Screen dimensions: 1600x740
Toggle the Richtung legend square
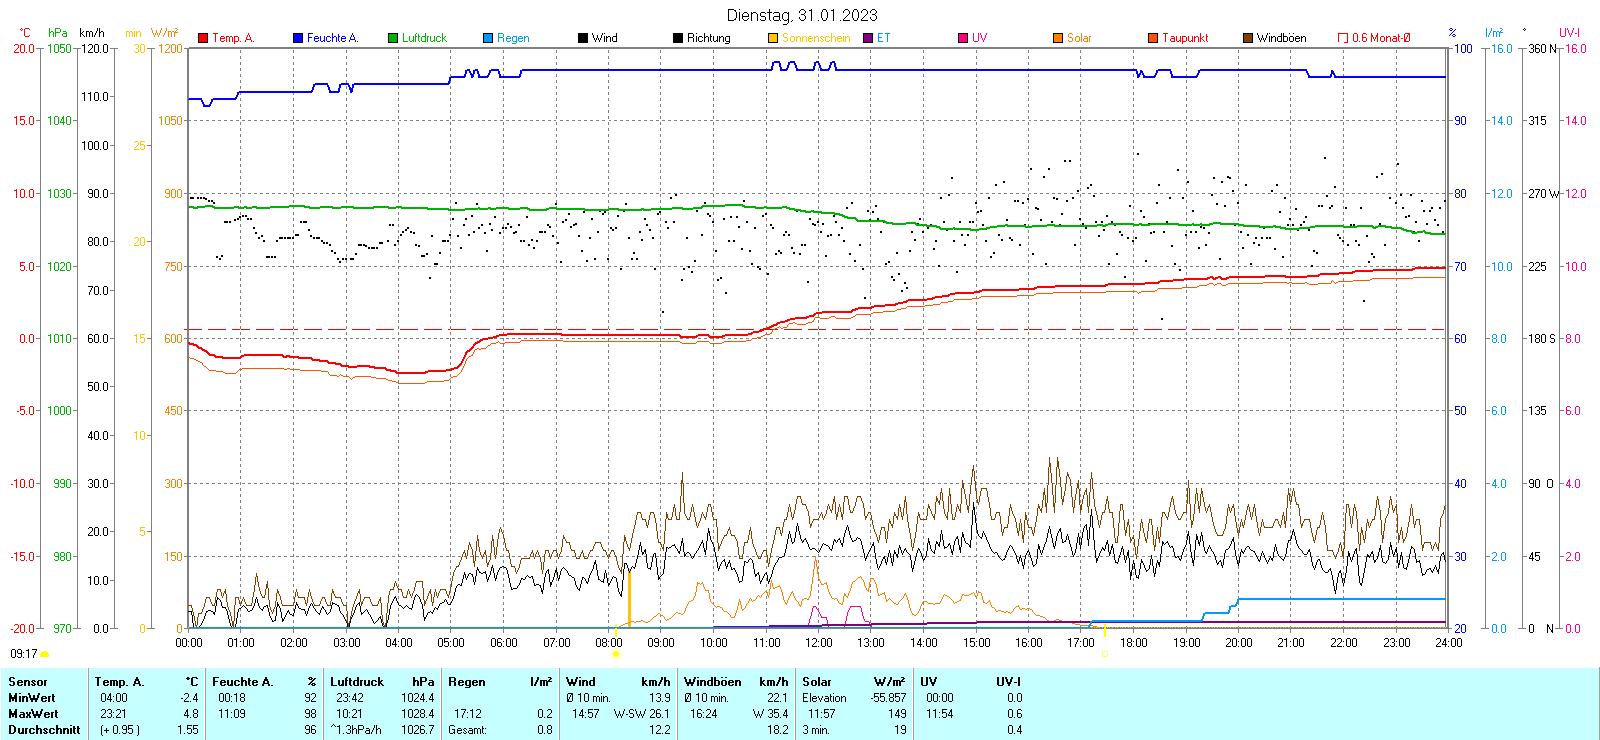(x=678, y=38)
